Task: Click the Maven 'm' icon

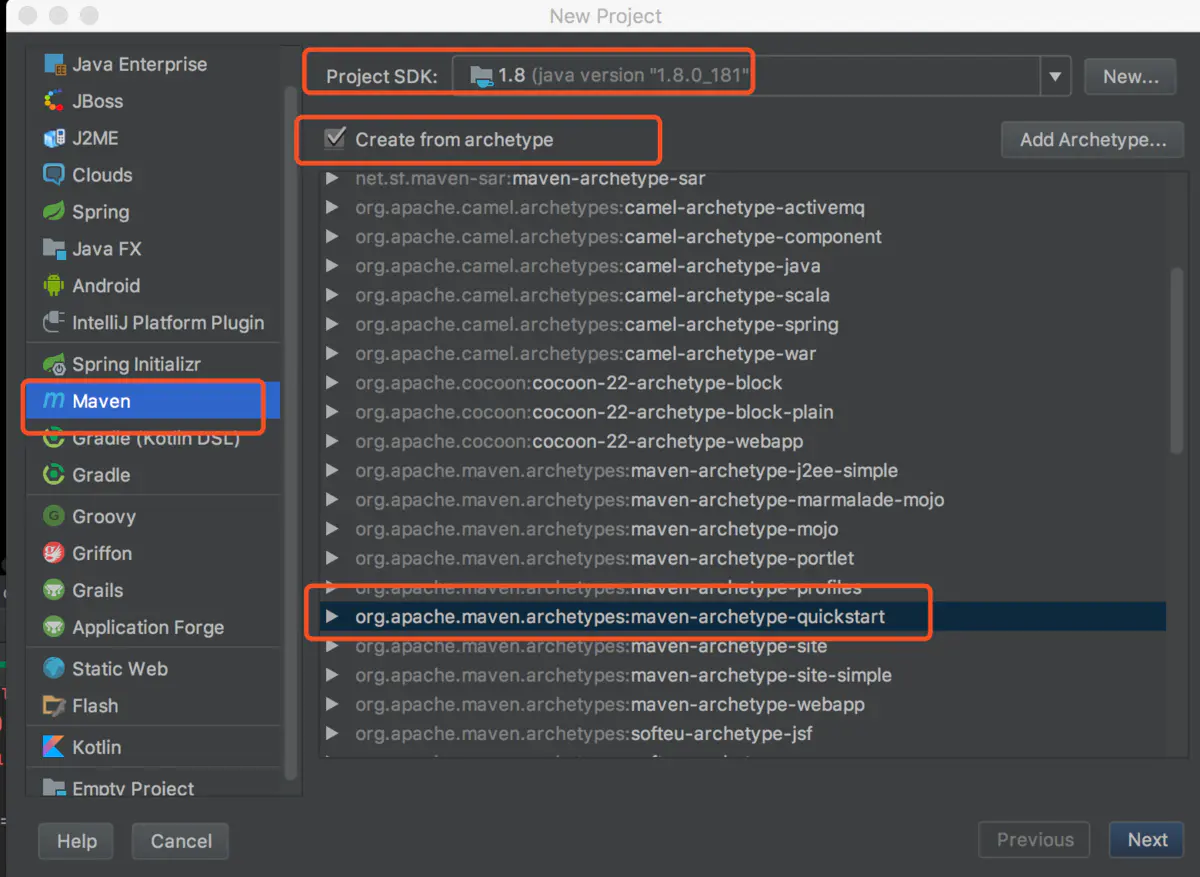Action: pos(54,401)
